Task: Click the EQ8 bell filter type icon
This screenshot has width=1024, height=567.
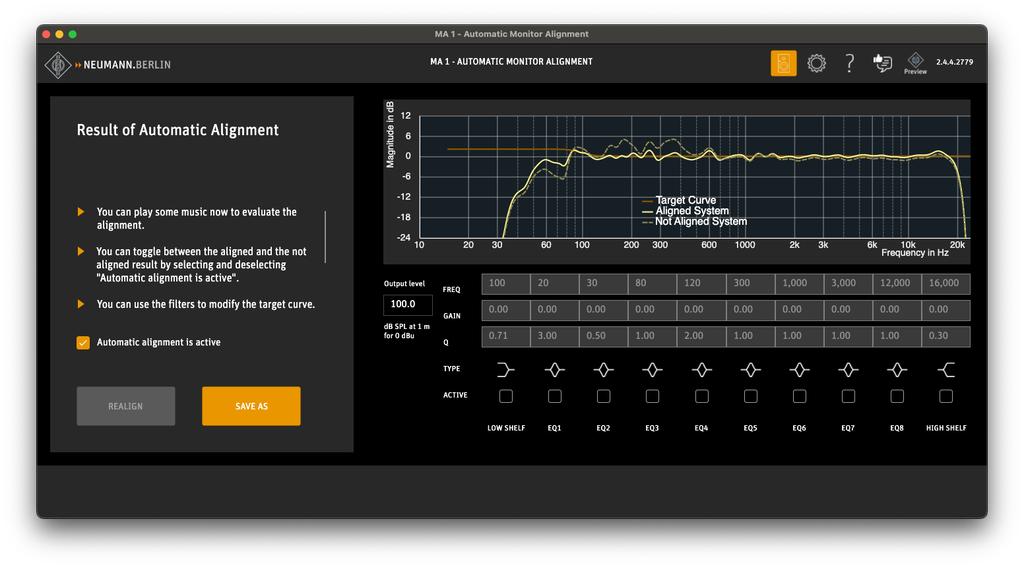Action: 897,370
